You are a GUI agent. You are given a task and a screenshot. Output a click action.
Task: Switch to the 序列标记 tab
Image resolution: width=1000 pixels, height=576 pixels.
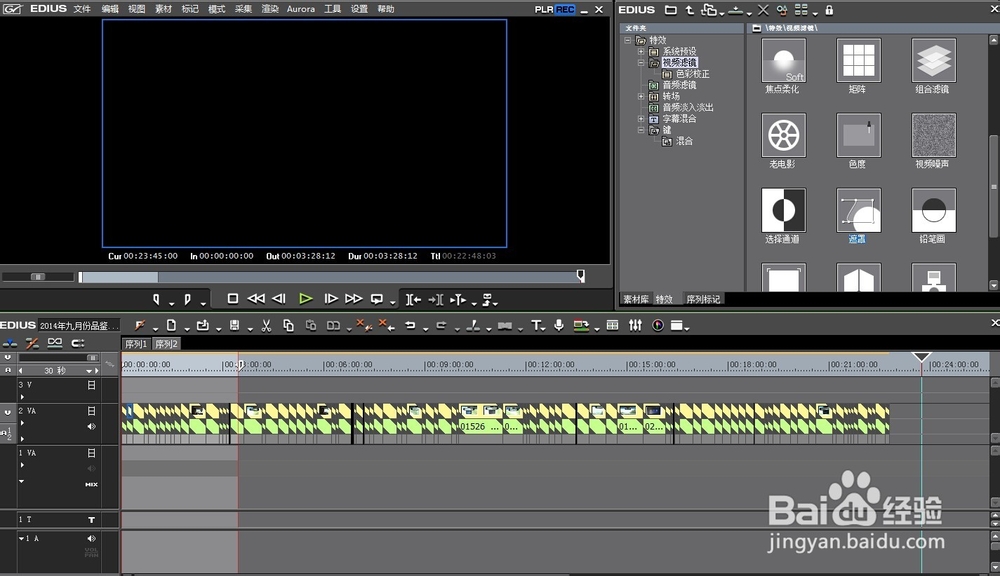click(703, 299)
